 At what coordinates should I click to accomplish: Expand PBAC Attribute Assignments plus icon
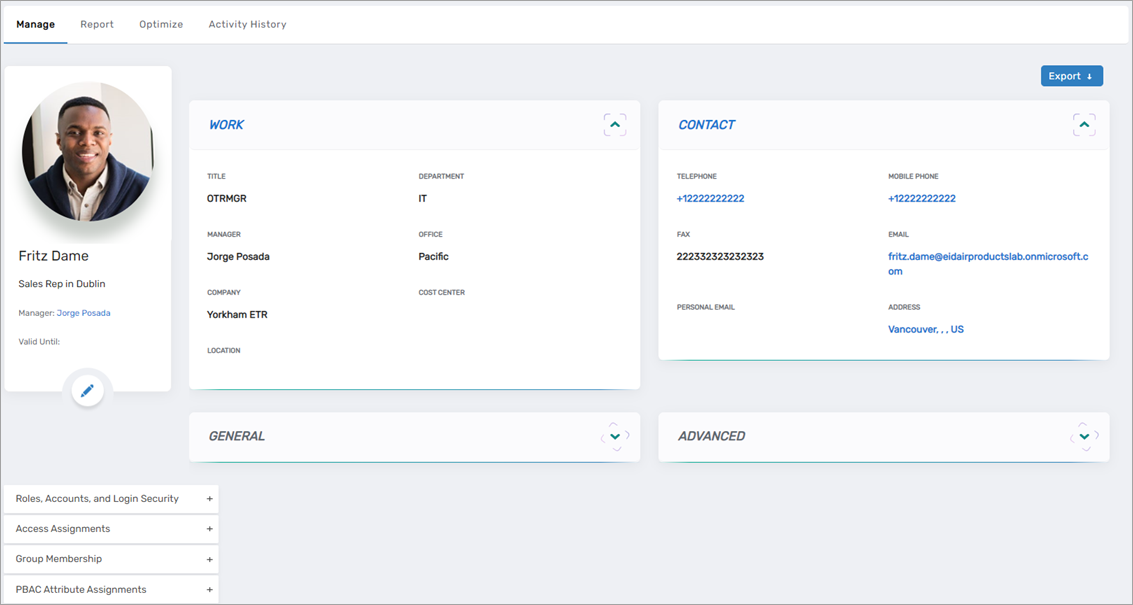209,588
